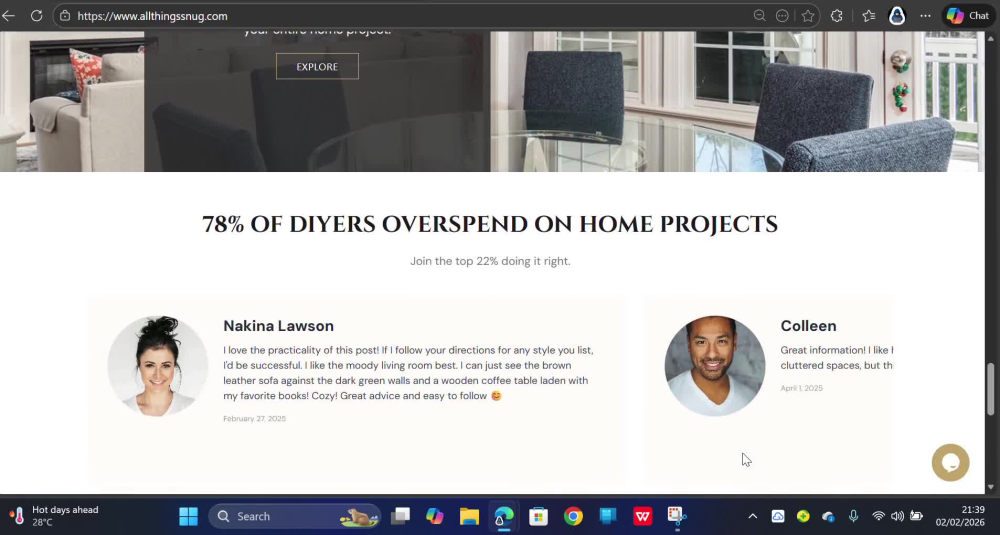Viewport: 1000px width, 535px height.
Task: Open the gold chat widget bubble
Action: tap(950, 462)
